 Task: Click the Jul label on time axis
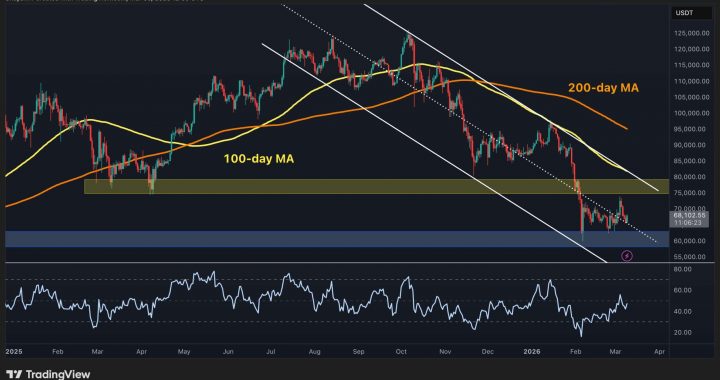pos(270,352)
